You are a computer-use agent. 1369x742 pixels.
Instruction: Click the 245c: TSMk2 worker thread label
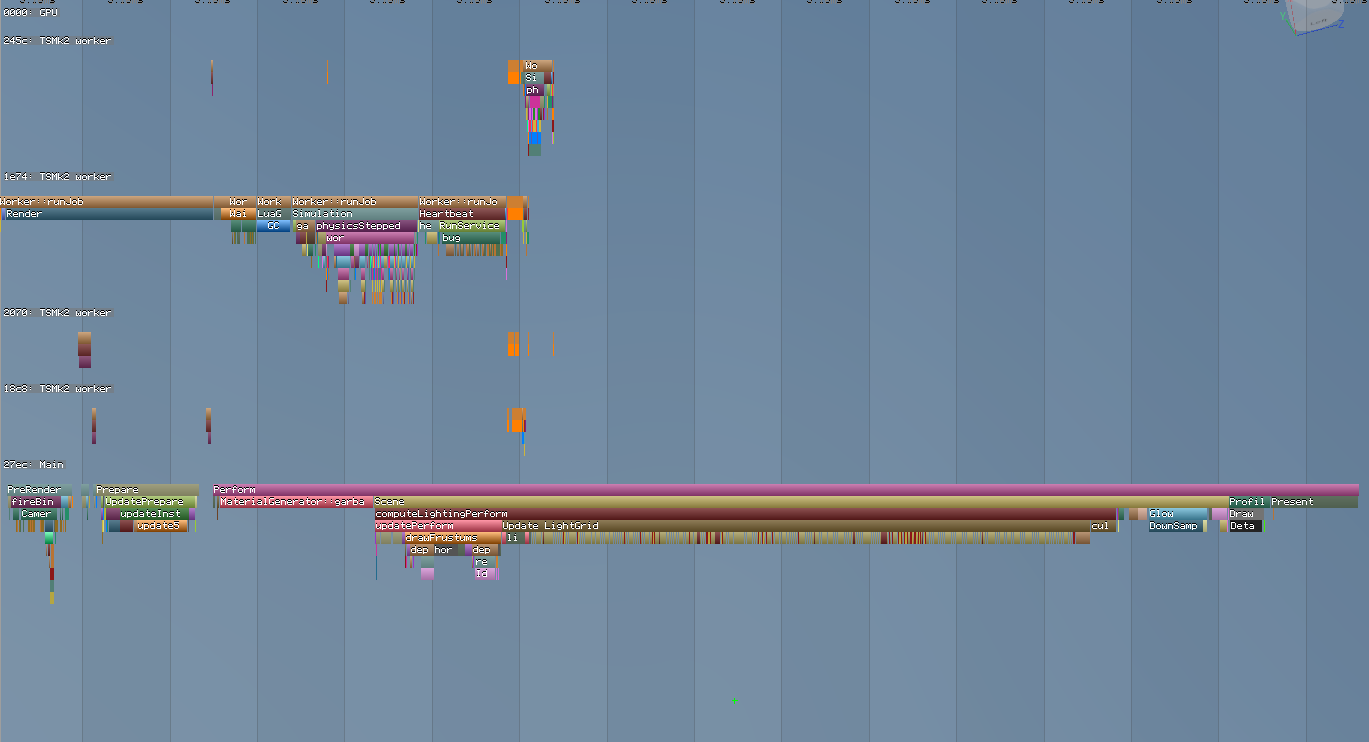57,41
